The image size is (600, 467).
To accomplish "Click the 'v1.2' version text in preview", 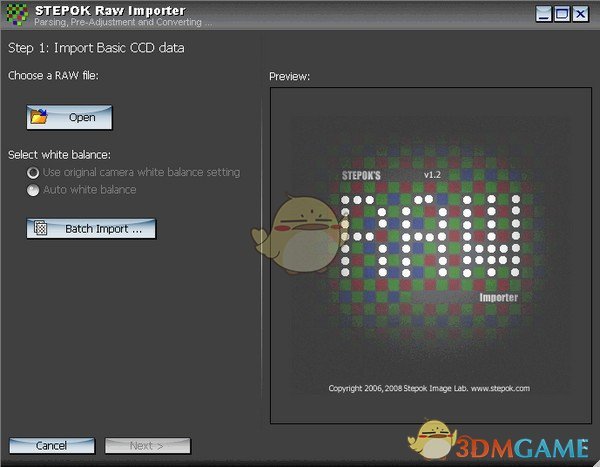I will (432, 175).
